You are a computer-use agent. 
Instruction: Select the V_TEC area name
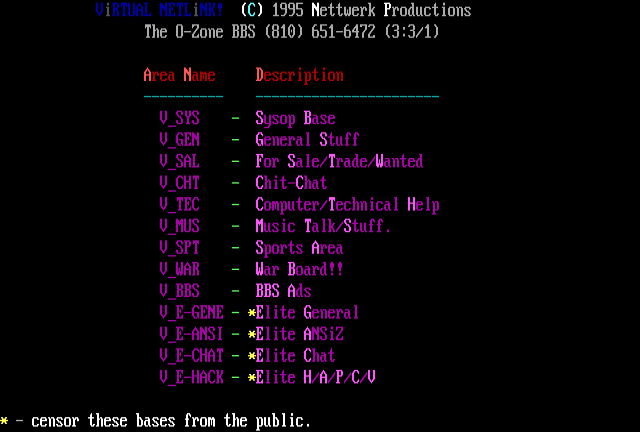[x=180, y=205]
